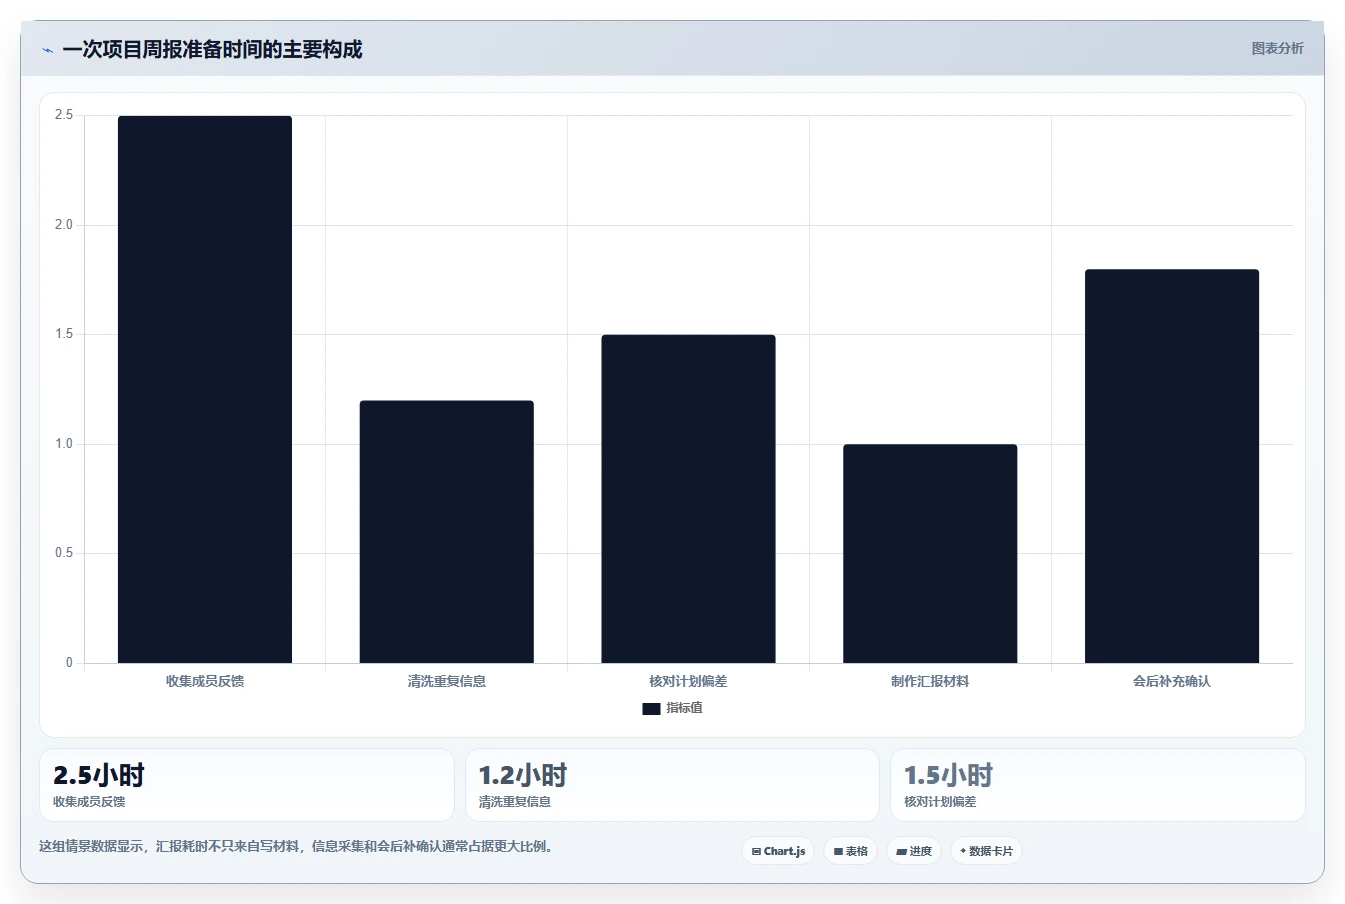Screen dimensions: 1345x904
Task: Select the 收集成员反馈 bar in chart
Action: tap(205, 389)
